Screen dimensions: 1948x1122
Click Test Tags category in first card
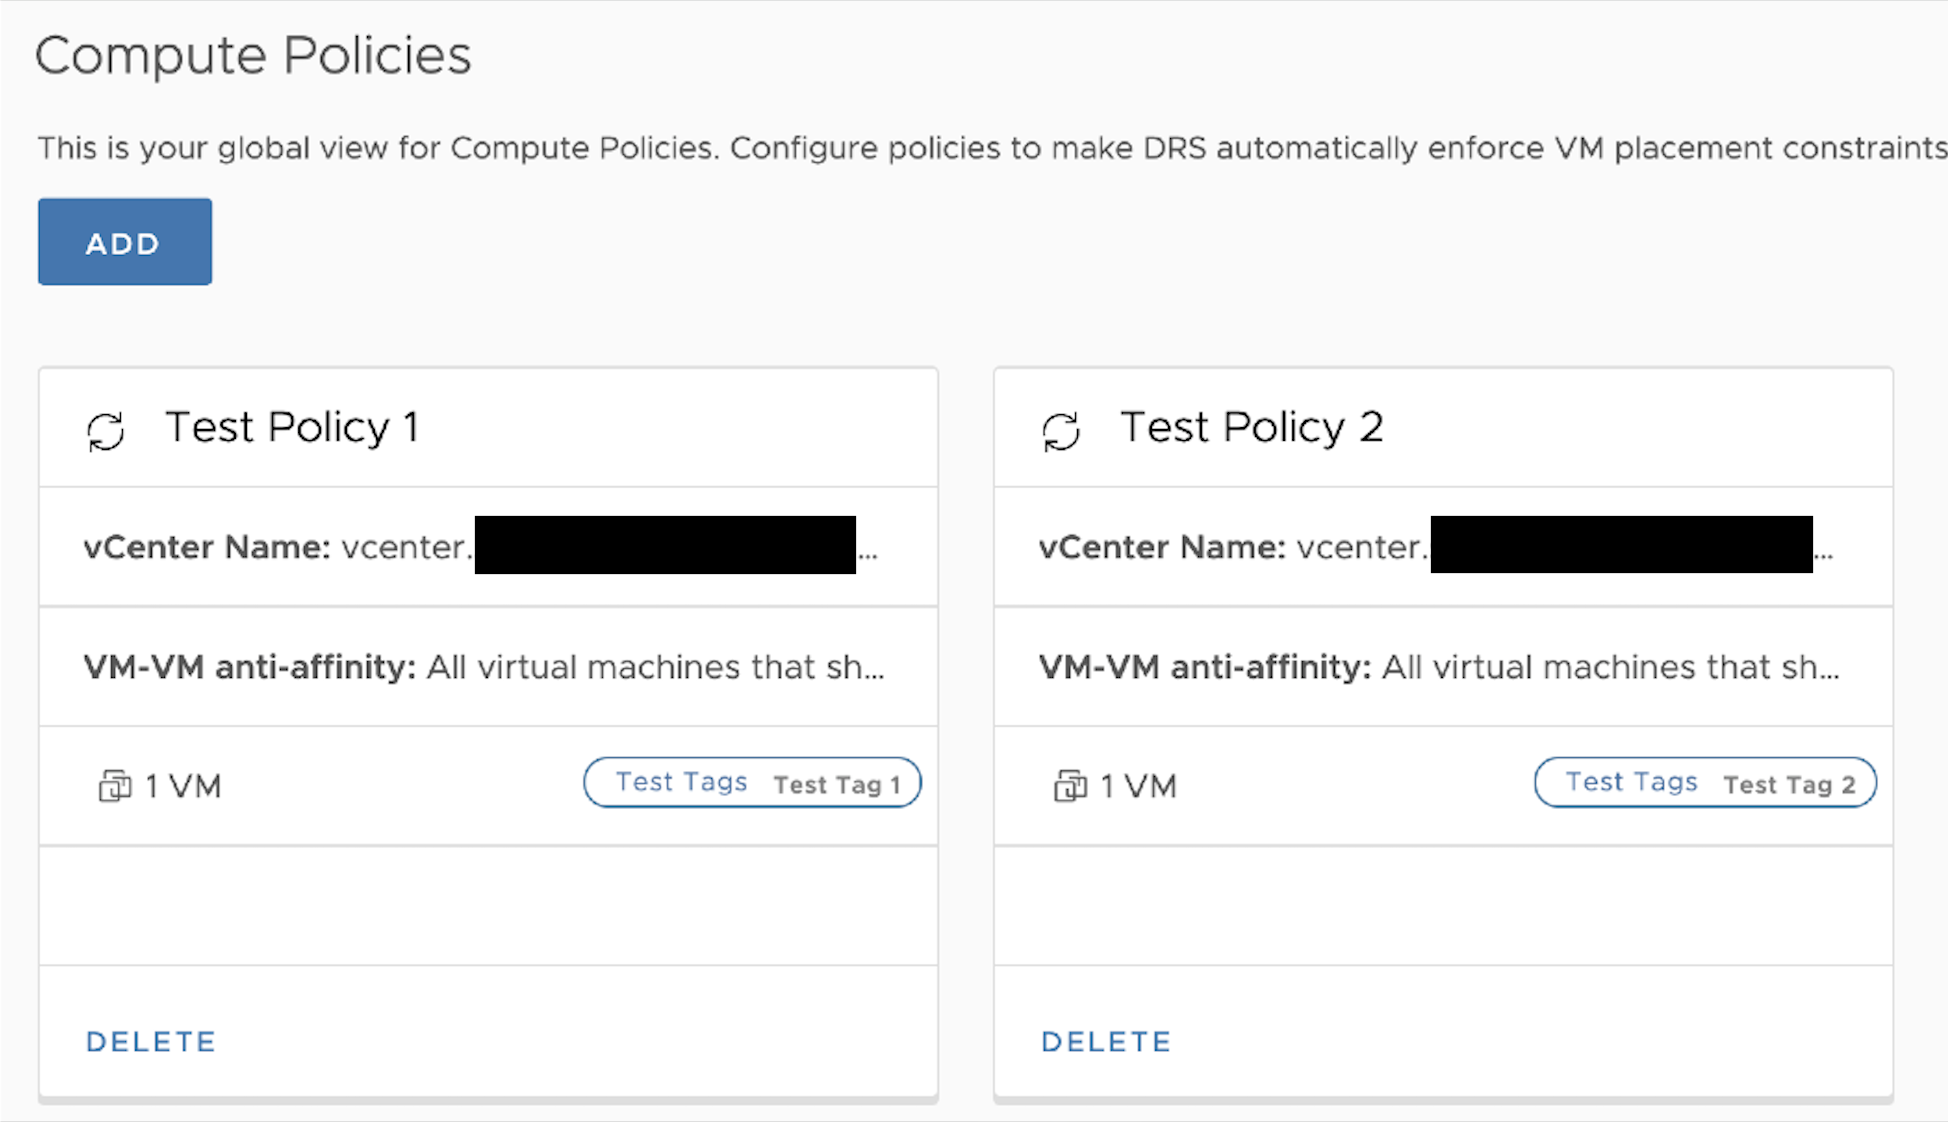tap(681, 782)
